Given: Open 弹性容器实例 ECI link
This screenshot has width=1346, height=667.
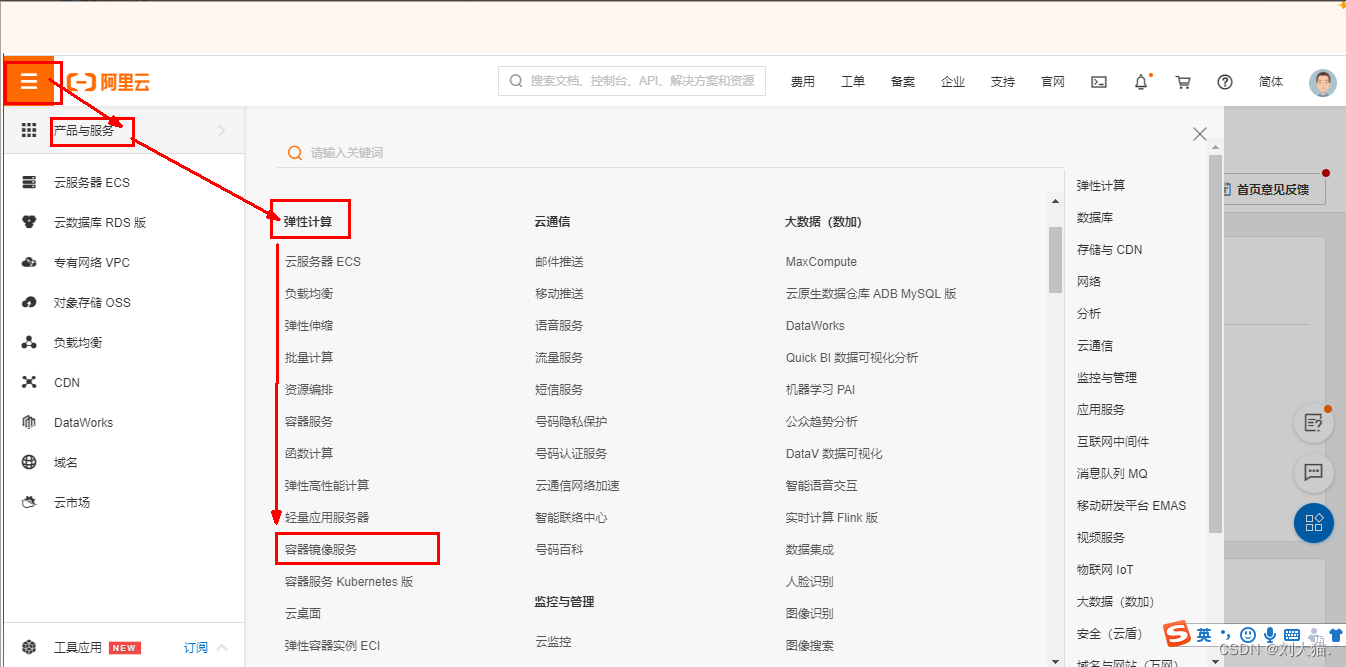Looking at the screenshot, I should point(333,646).
